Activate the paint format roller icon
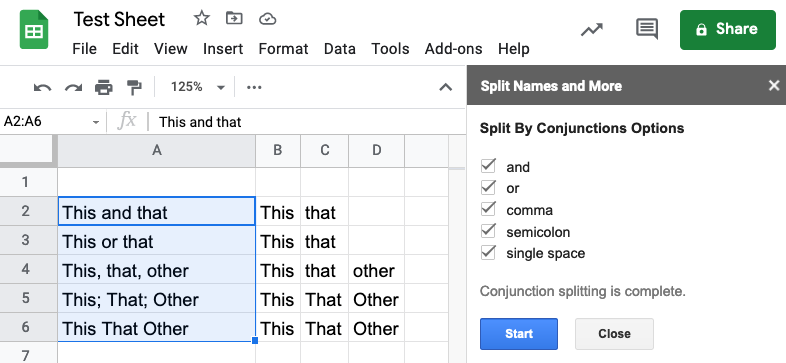This screenshot has width=786, height=363. point(134,87)
